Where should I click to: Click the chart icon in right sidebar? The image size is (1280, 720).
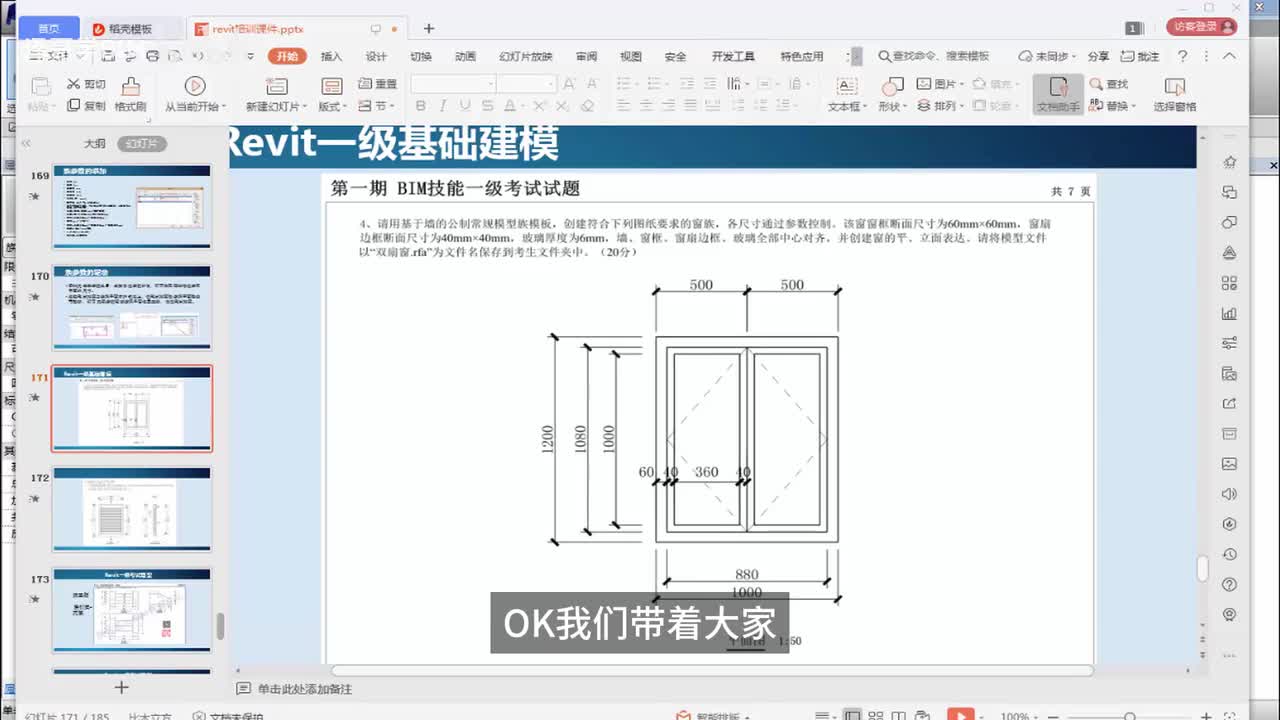coord(1229,313)
